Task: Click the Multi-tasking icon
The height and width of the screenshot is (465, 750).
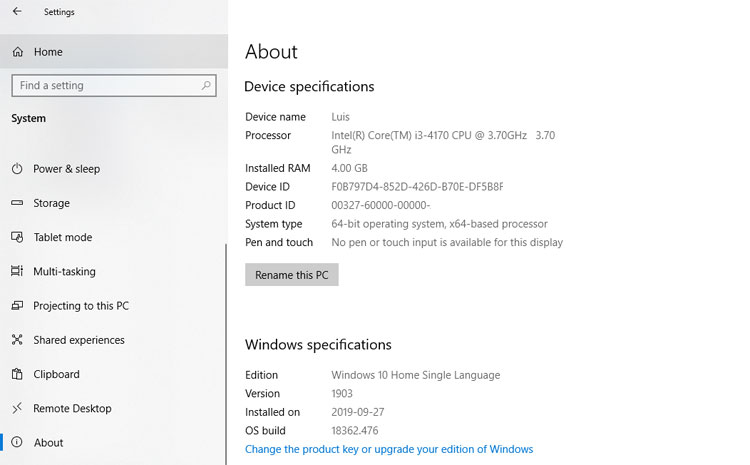Action: (17, 271)
